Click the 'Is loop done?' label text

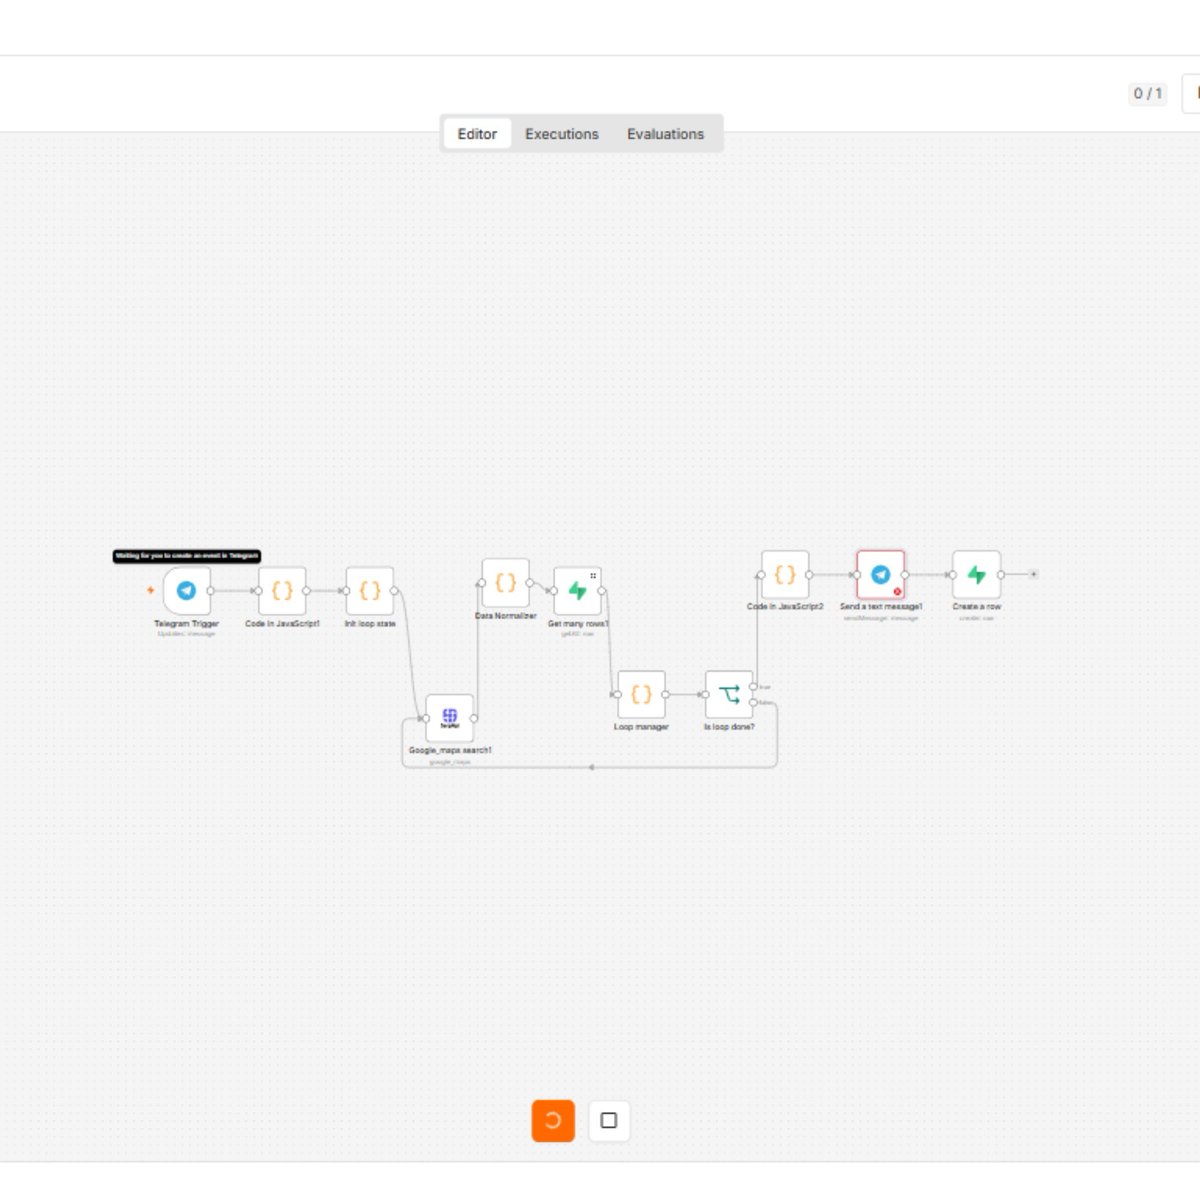(x=729, y=727)
